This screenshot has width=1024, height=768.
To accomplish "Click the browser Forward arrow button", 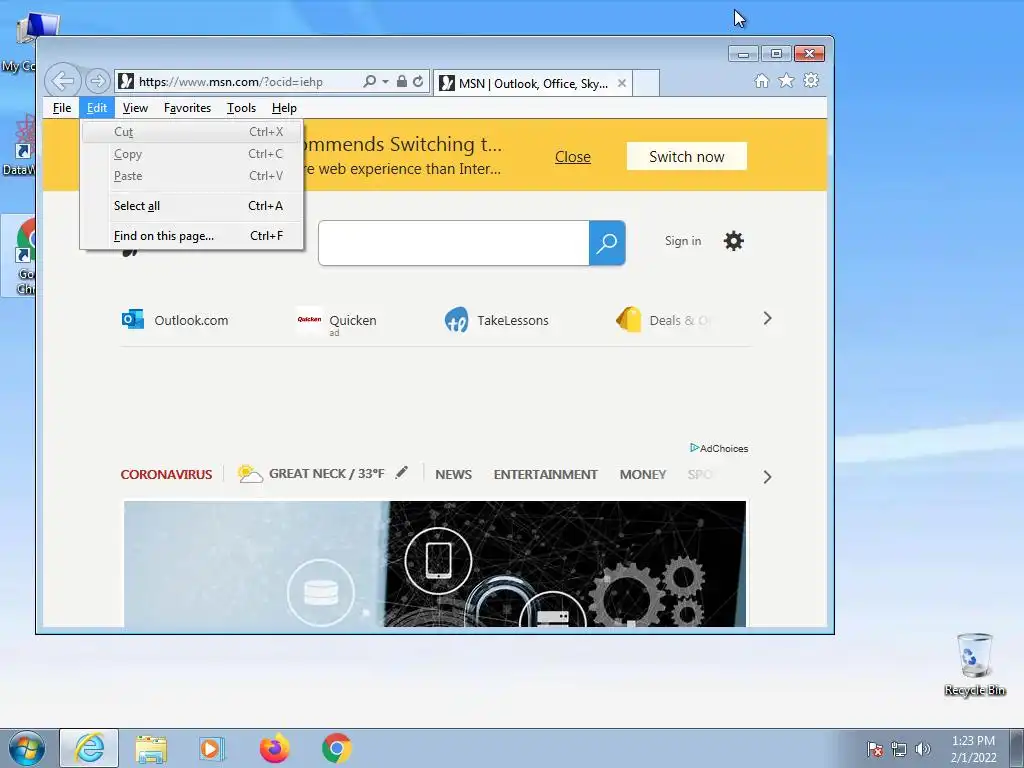I will click(97, 82).
